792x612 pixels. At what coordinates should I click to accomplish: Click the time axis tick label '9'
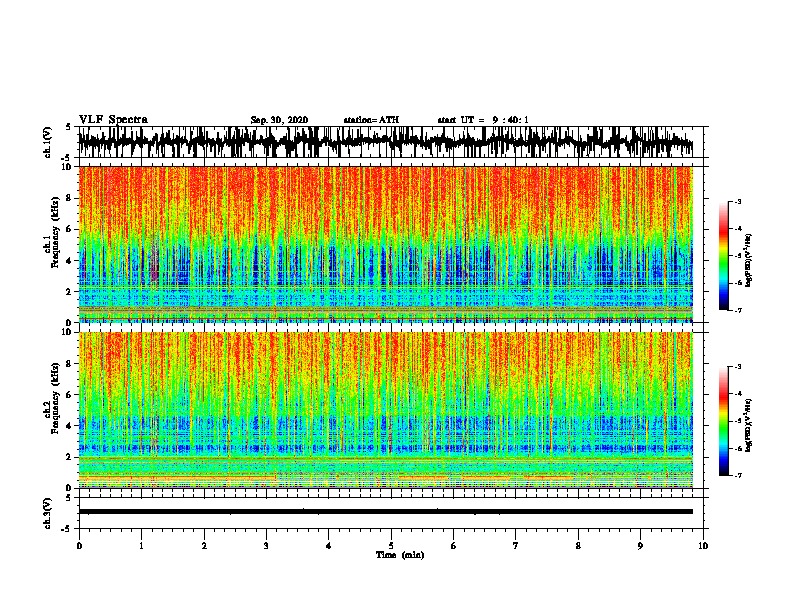coord(640,546)
